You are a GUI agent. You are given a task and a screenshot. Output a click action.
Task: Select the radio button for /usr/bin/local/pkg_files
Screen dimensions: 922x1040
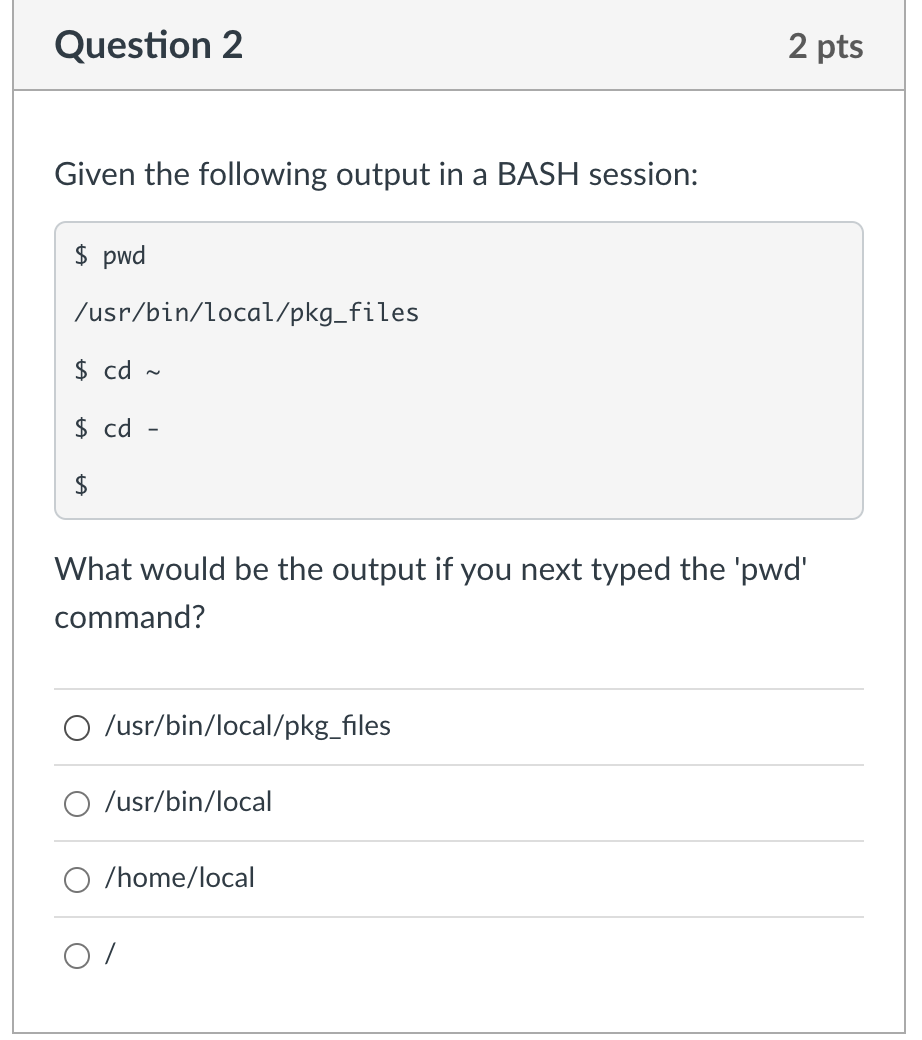[x=77, y=728]
